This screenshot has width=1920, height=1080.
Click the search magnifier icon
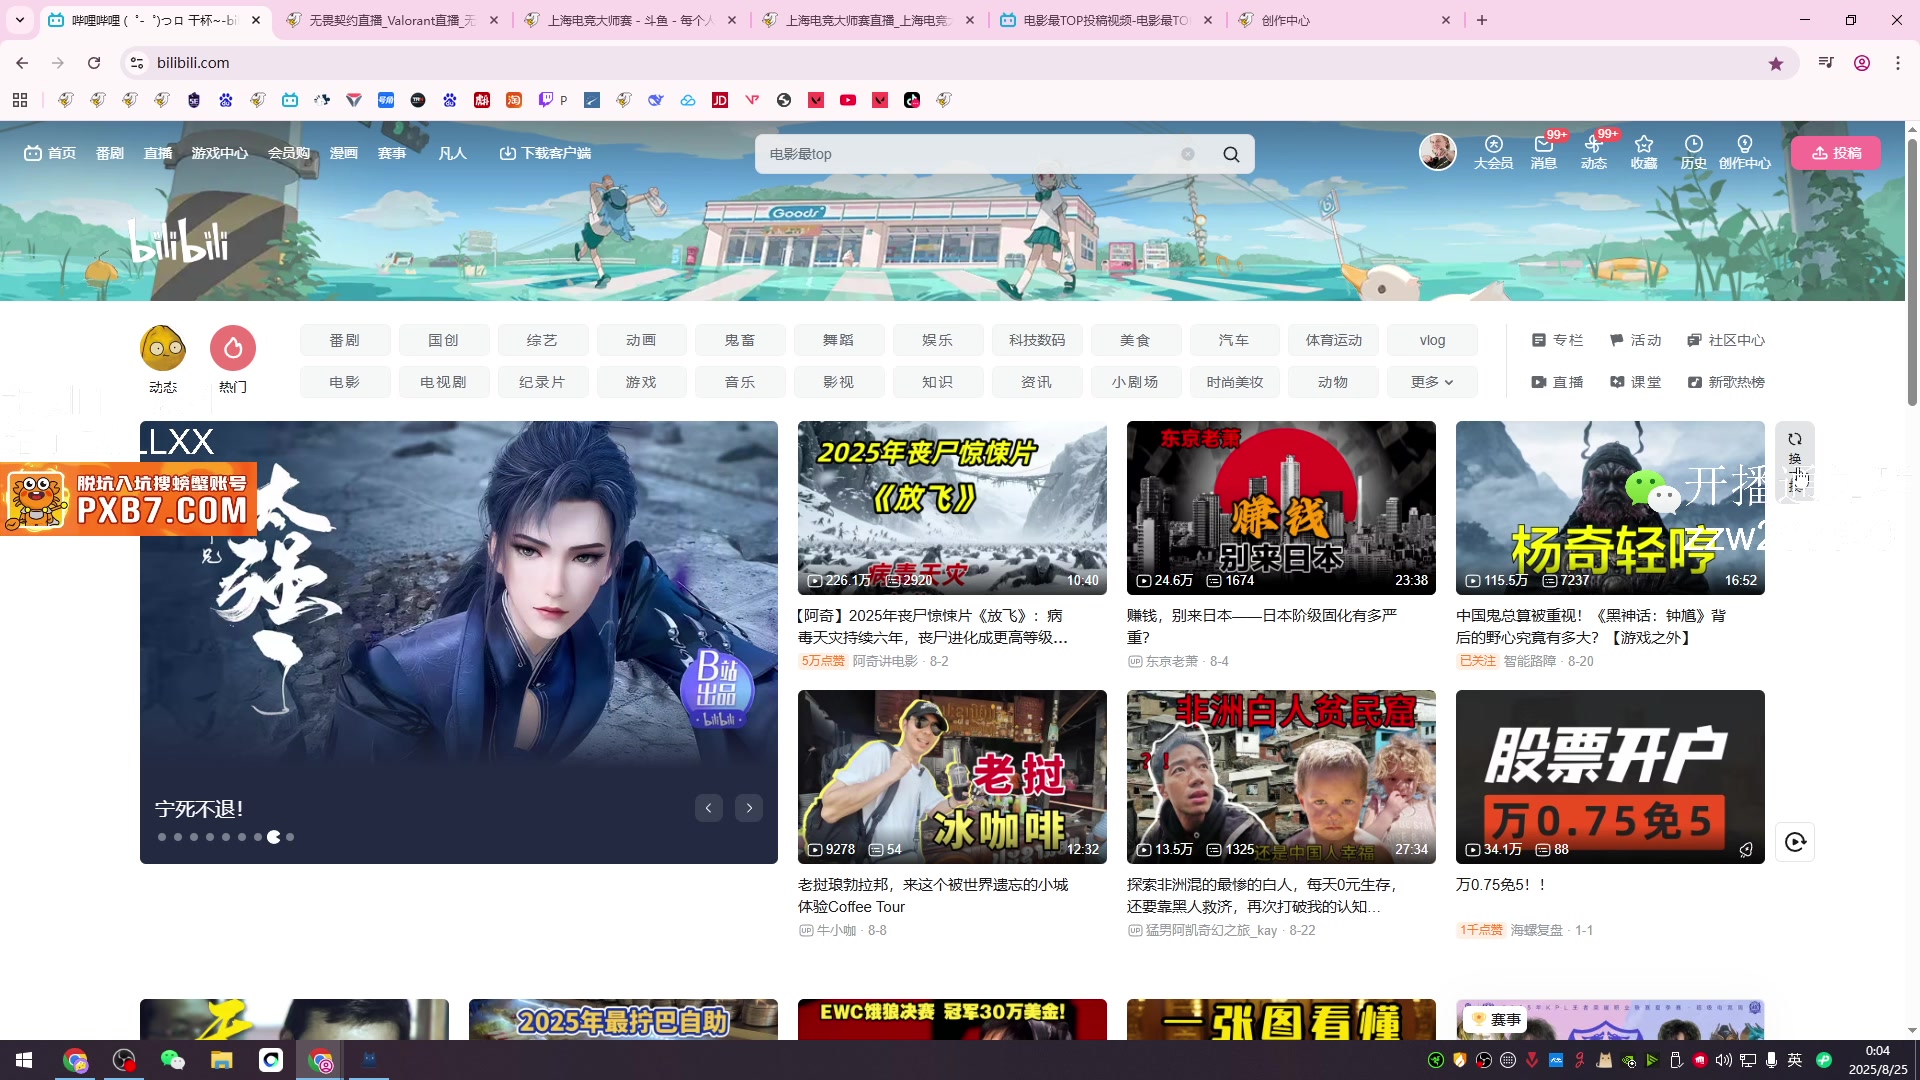point(1231,154)
